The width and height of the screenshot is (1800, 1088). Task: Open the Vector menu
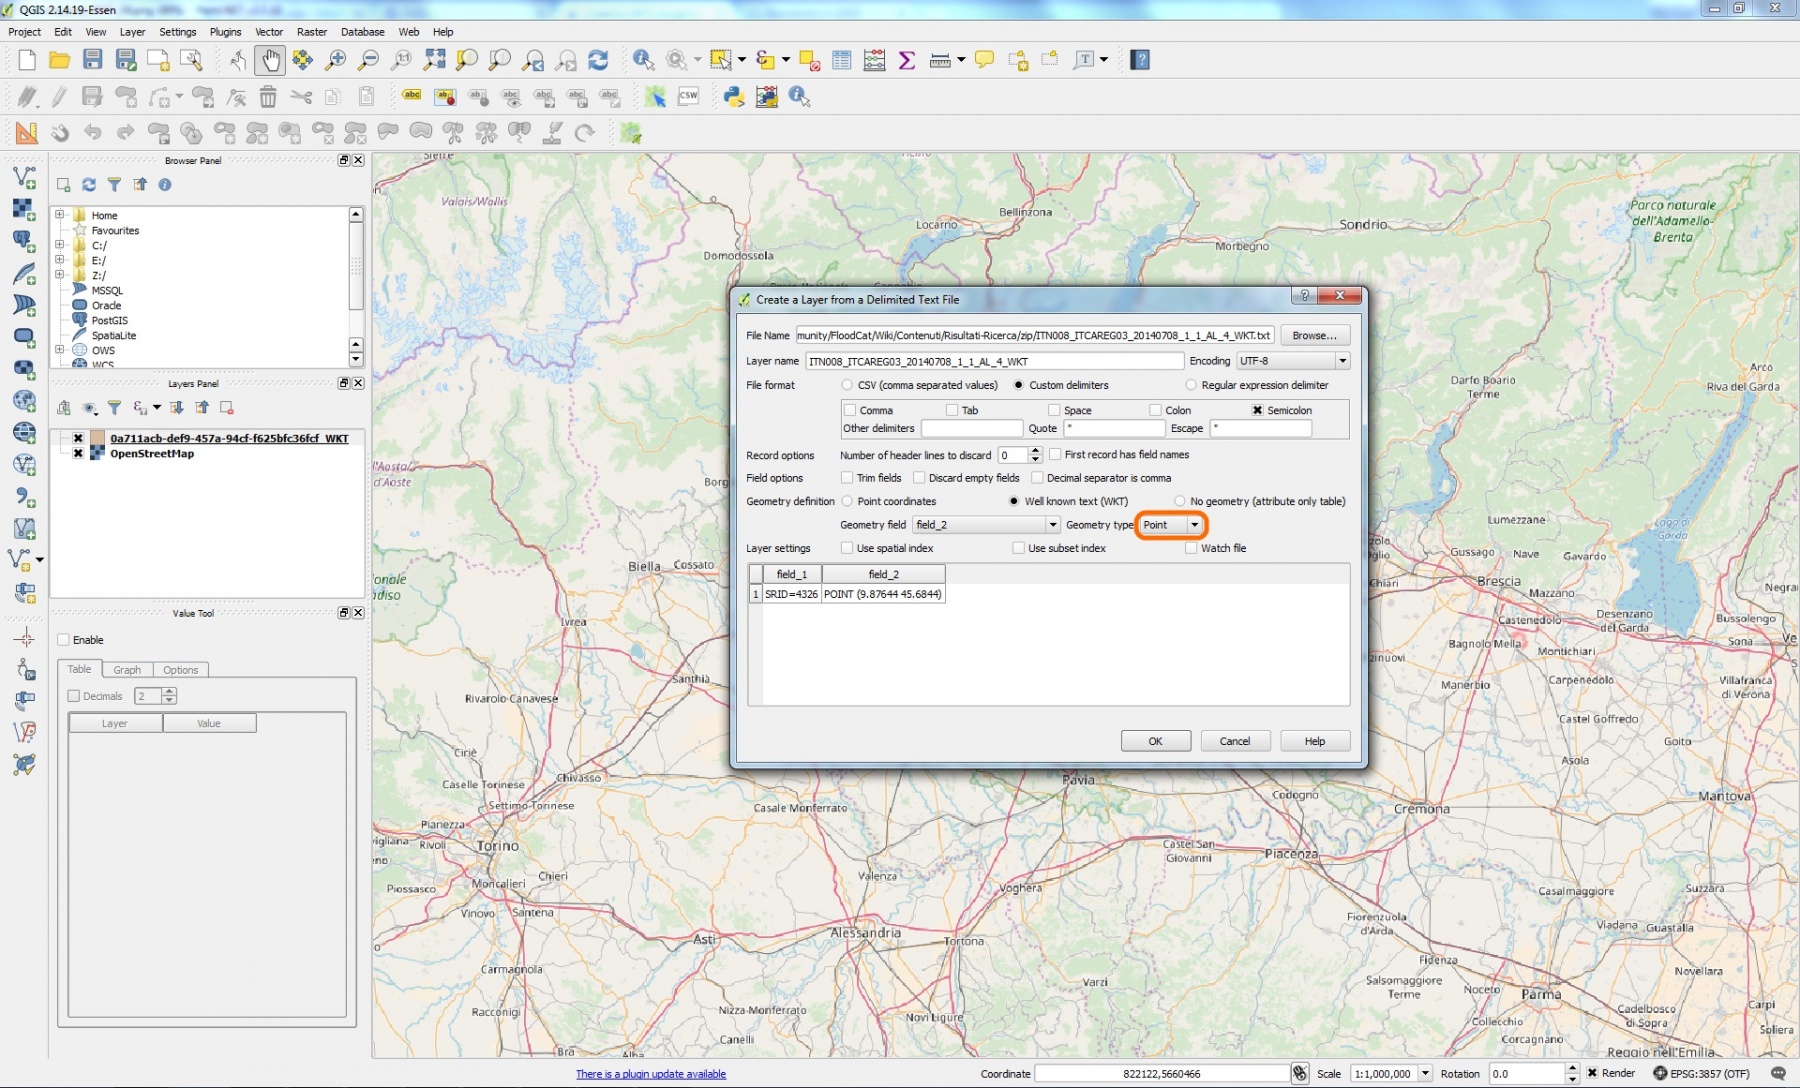point(268,31)
